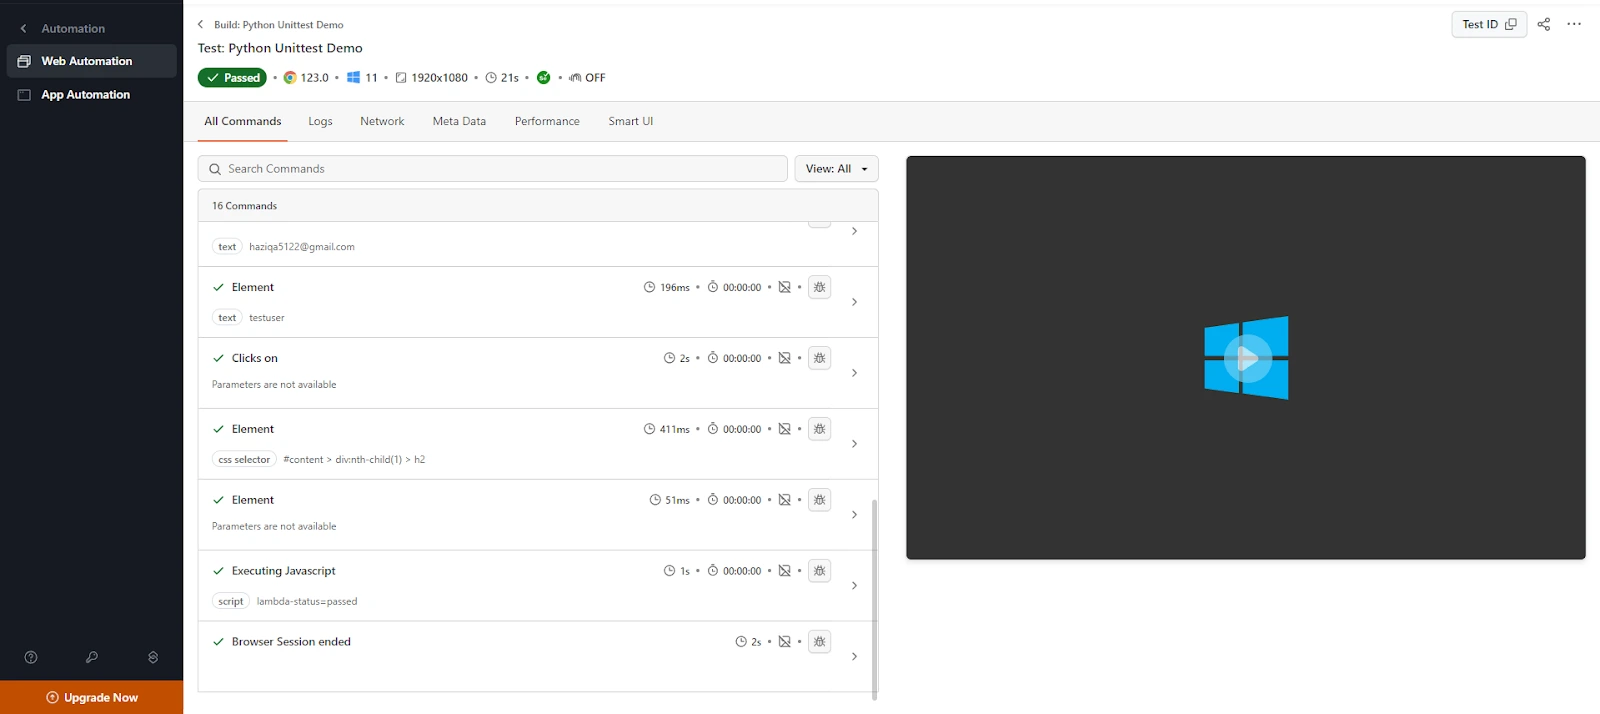Open the Meta Data tab
This screenshot has width=1600, height=714.
tap(459, 121)
